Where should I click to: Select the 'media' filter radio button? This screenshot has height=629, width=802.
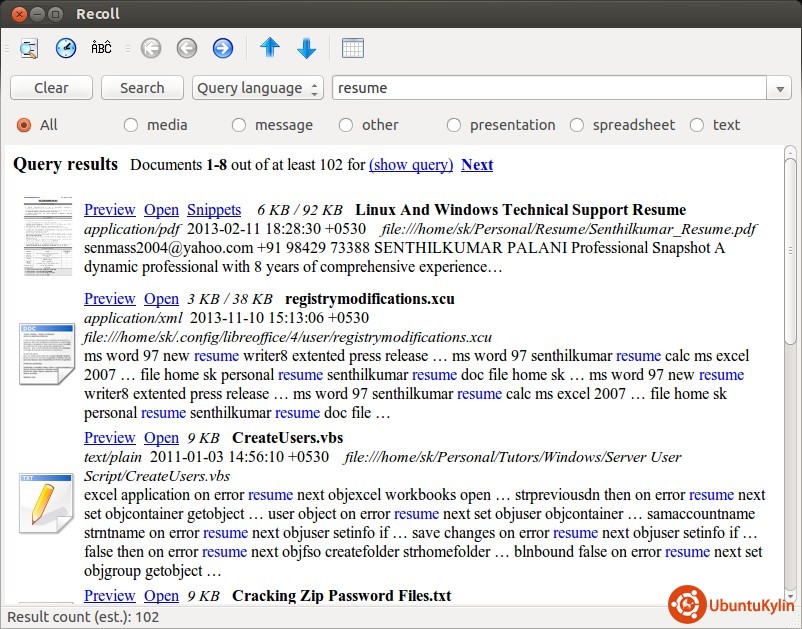(x=131, y=125)
